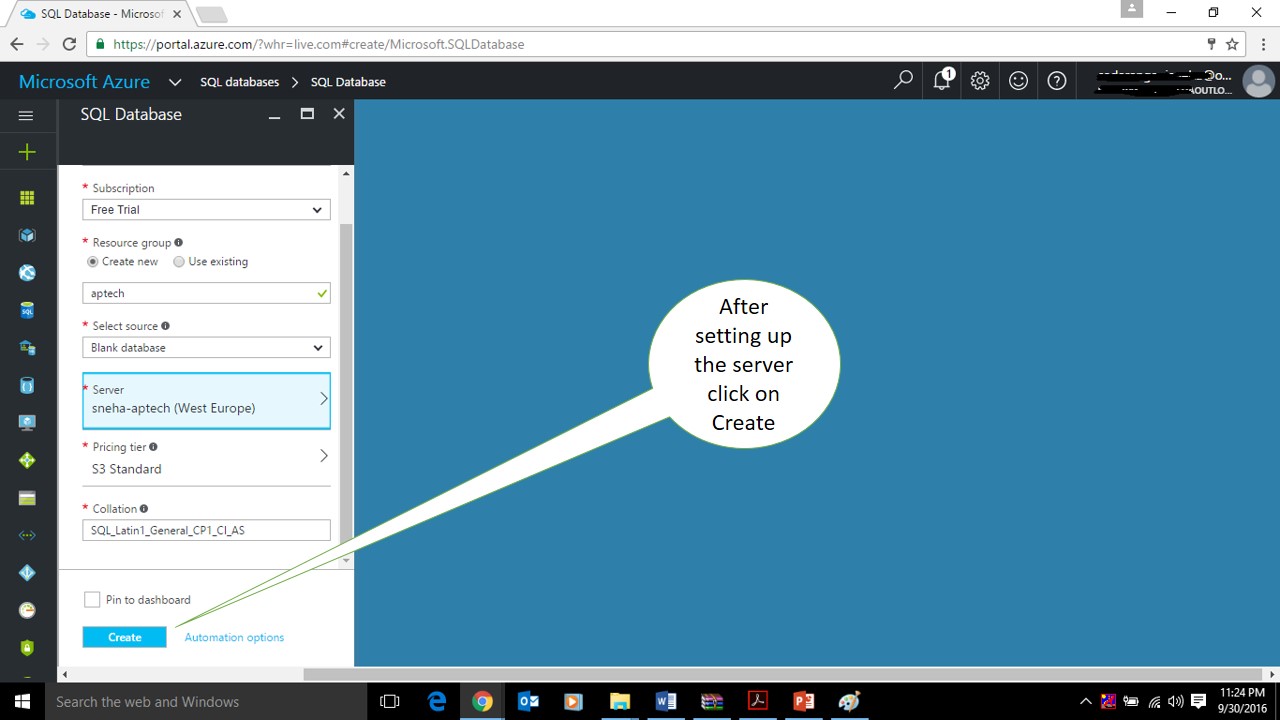The height and width of the screenshot is (720, 1280).
Task: Click Search the web and Windows box
Action: click(x=206, y=701)
